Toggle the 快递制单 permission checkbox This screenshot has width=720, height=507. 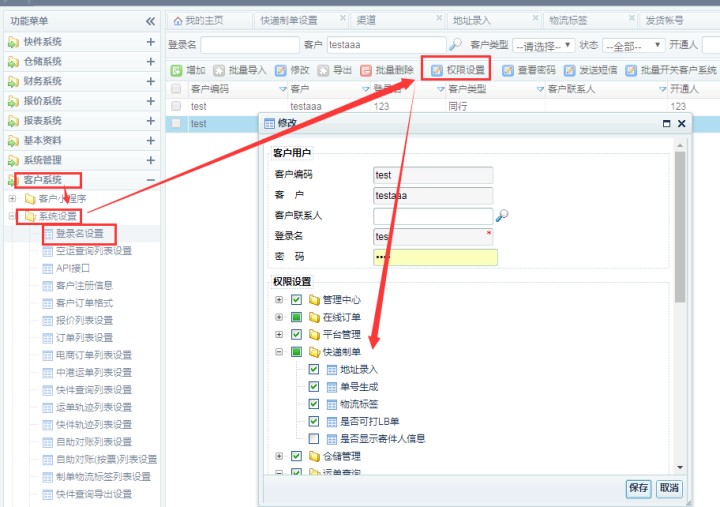[297, 352]
